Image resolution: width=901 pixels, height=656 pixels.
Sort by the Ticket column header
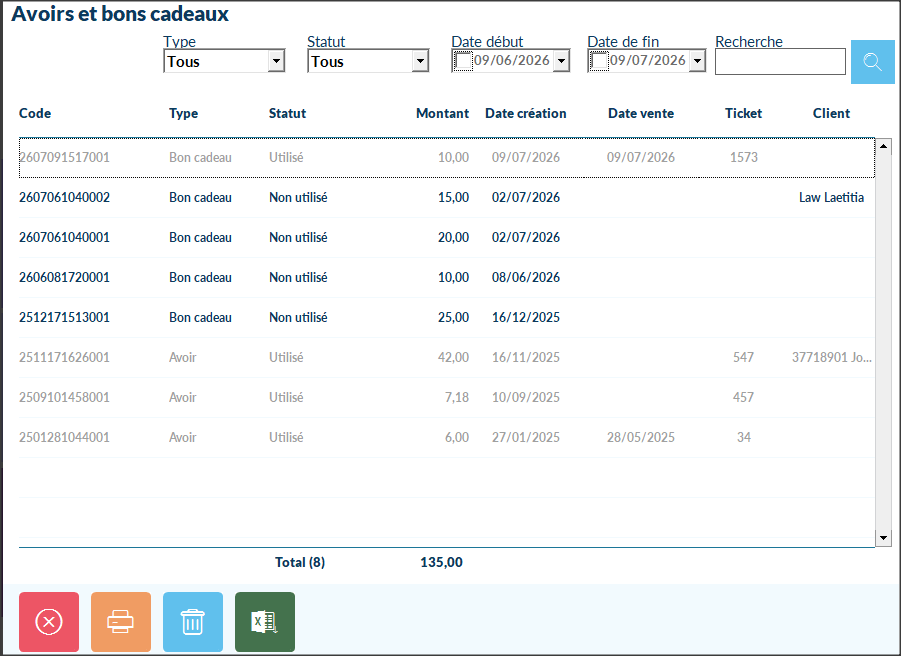click(744, 113)
